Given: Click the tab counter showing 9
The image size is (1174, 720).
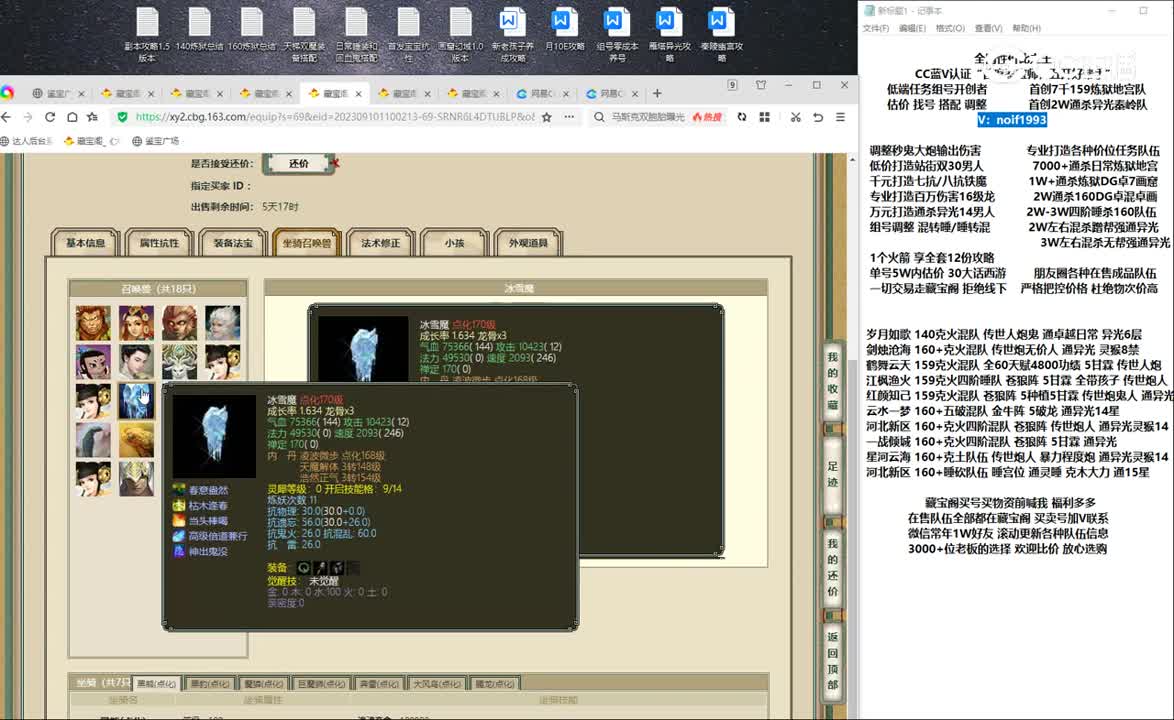Looking at the screenshot, I should (x=732, y=85).
